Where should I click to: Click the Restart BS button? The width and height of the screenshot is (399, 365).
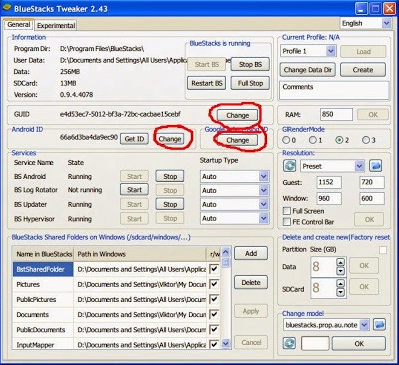[x=207, y=83]
